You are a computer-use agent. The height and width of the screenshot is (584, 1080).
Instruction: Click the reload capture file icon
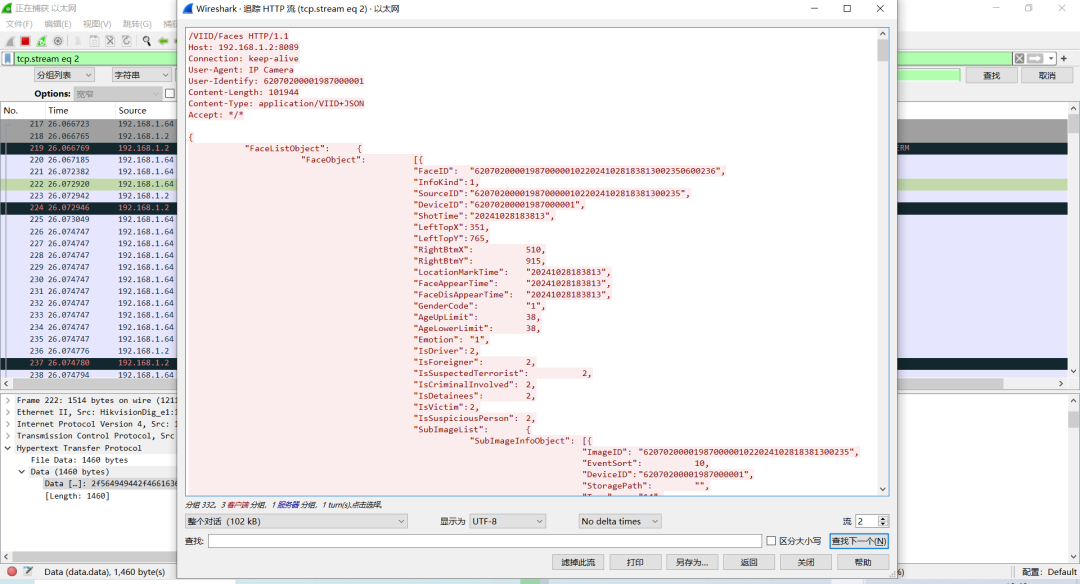coord(127,41)
